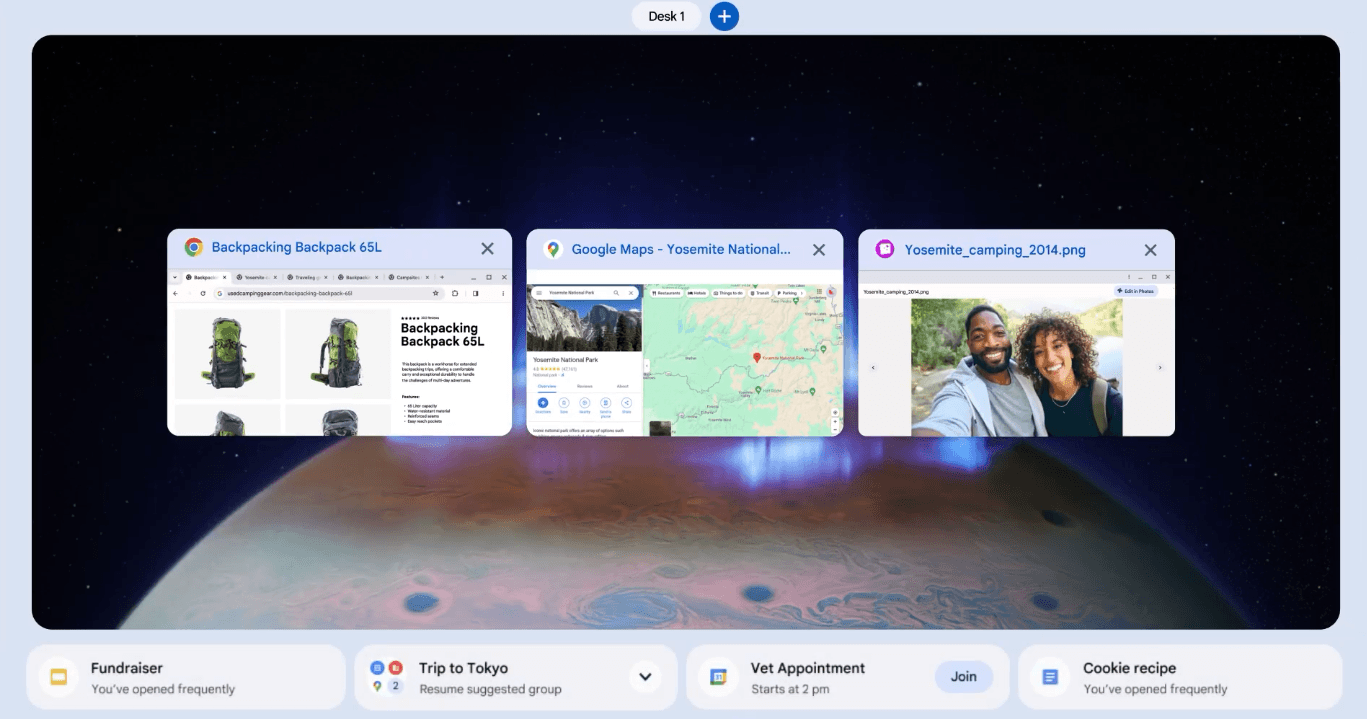Collapse the Maps side panel arrow
The width and height of the screenshot is (1367, 719).
click(647, 366)
